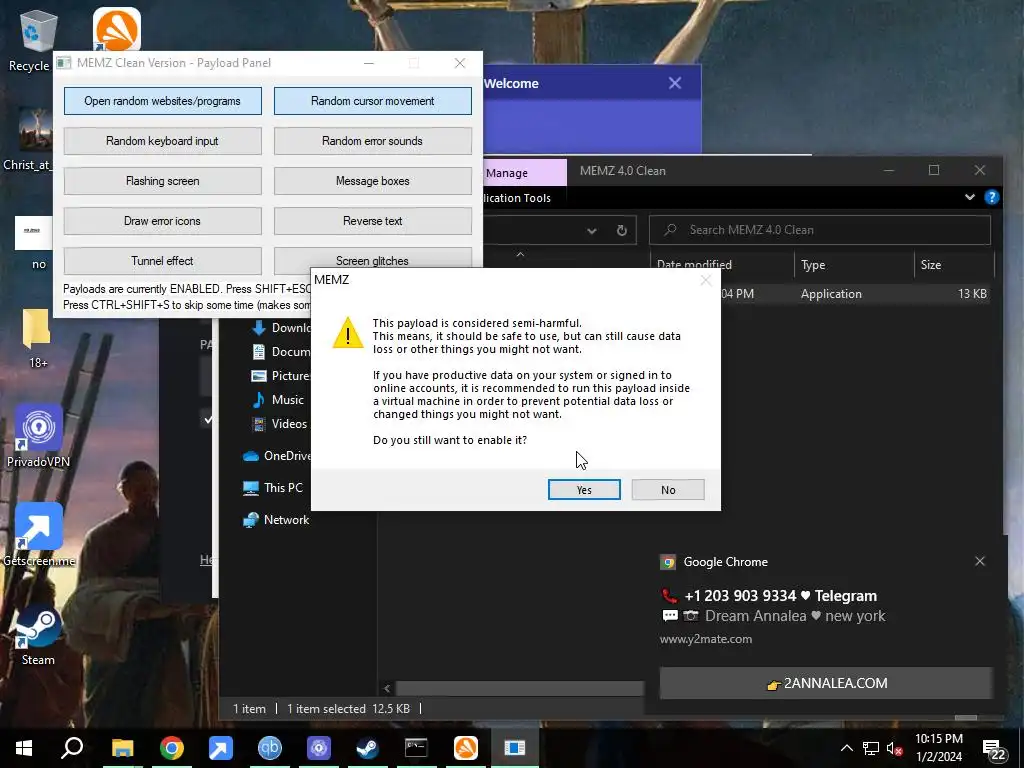The image size is (1024, 768).
Task: Click Yes in the MEMZ warning dialog
Action: pos(584,490)
